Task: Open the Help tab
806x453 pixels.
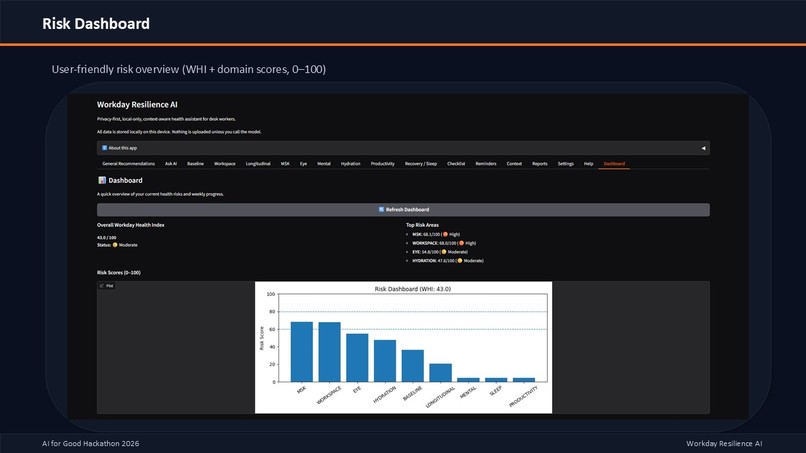Action: (589, 164)
